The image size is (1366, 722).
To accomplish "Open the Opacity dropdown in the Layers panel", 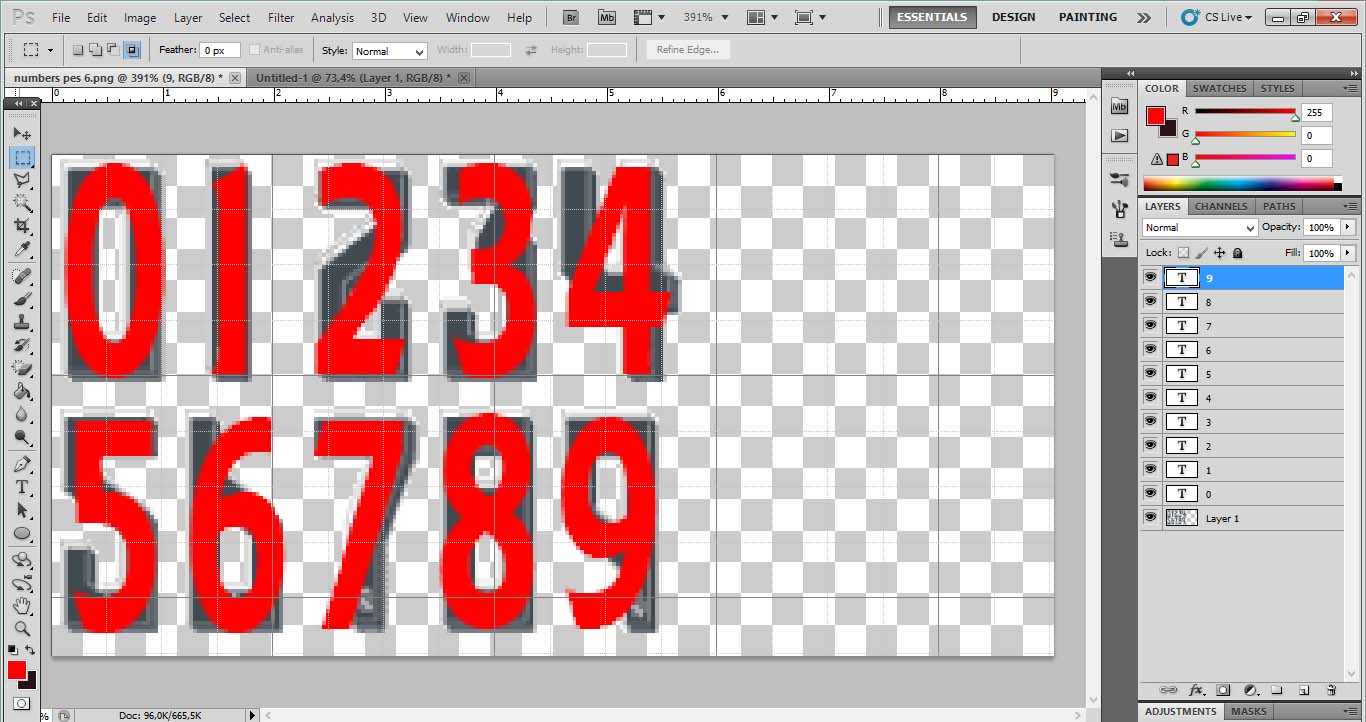I will [1345, 227].
